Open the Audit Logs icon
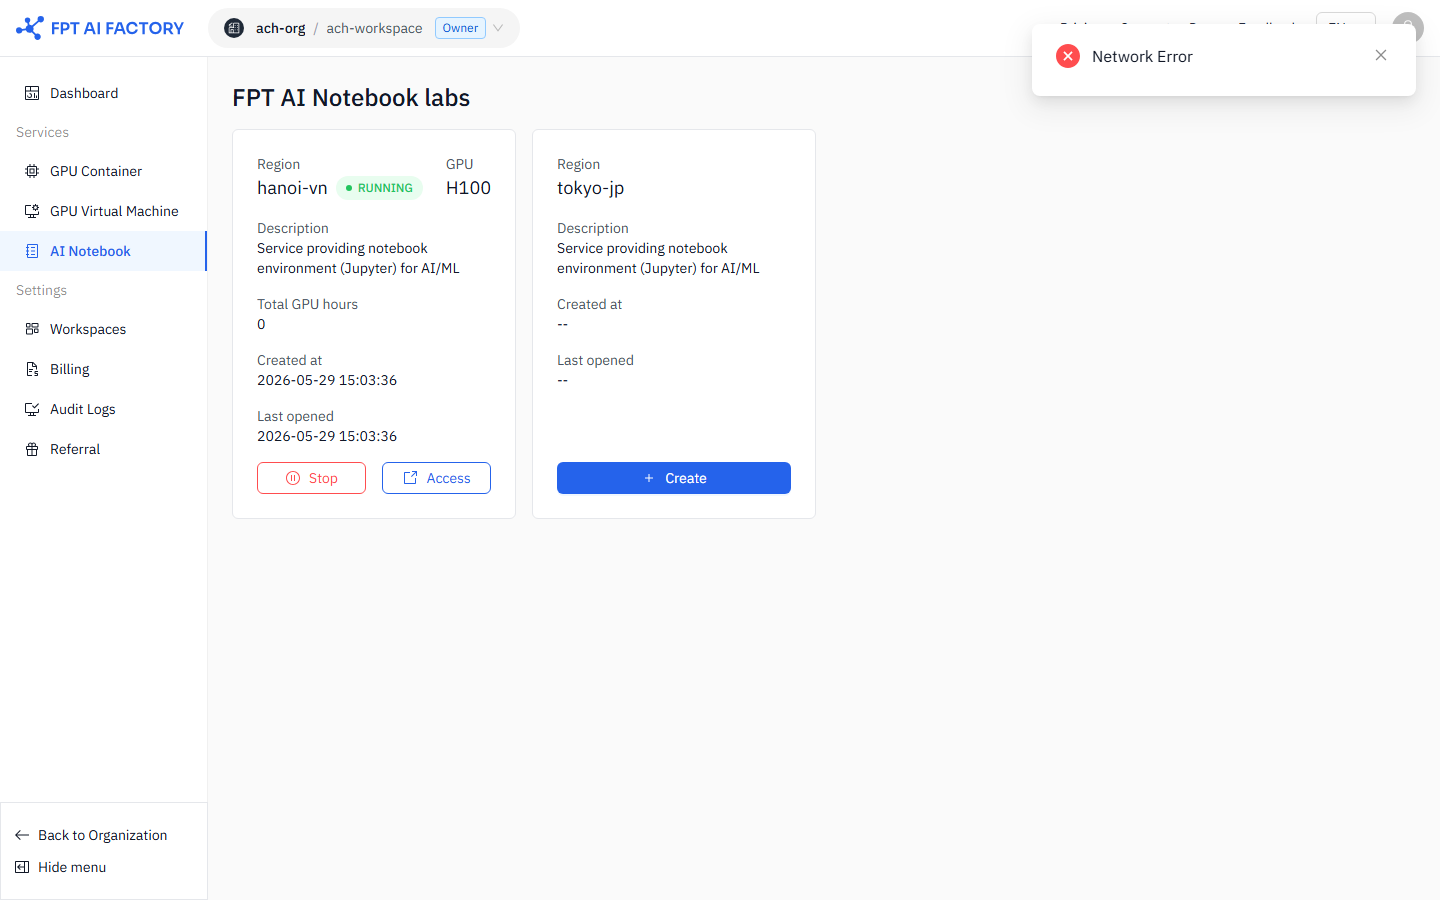The height and width of the screenshot is (900, 1440). tap(32, 409)
